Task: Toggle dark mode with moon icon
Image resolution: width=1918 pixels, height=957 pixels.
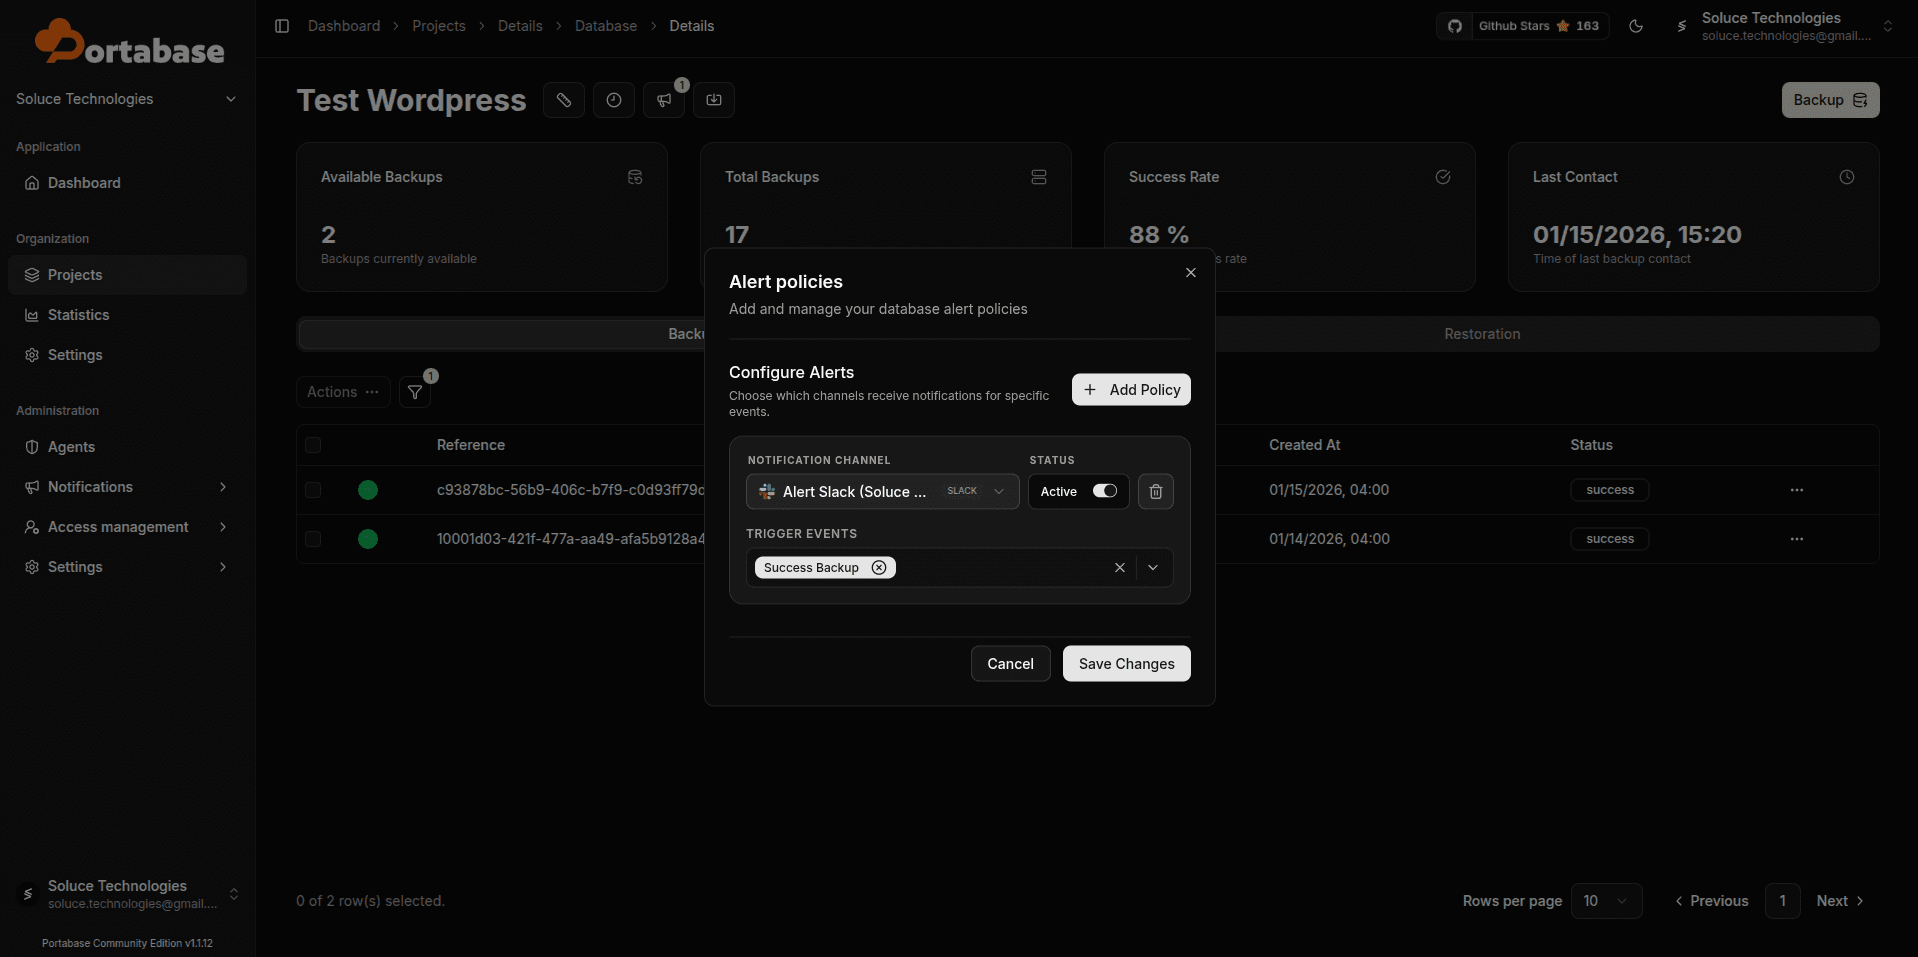Action: point(1636,26)
